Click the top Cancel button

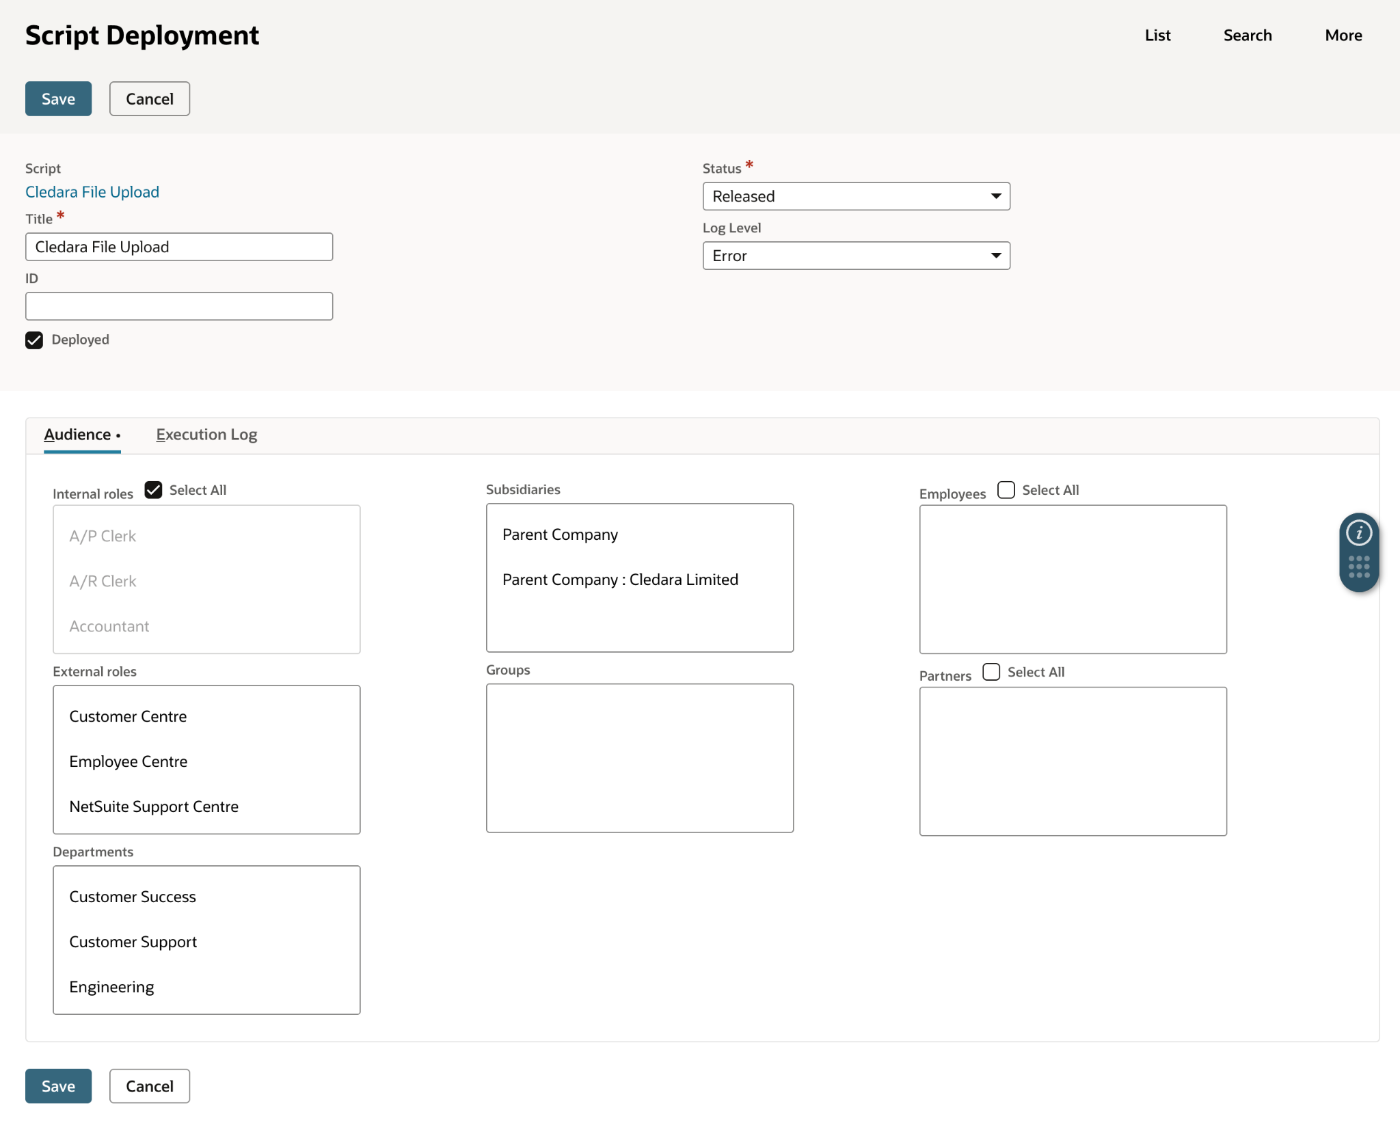coord(149,99)
